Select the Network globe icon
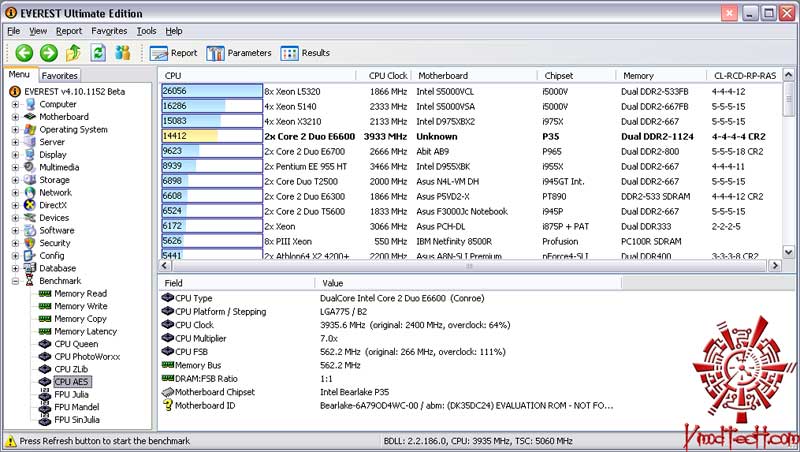The image size is (800, 452). click(30, 192)
